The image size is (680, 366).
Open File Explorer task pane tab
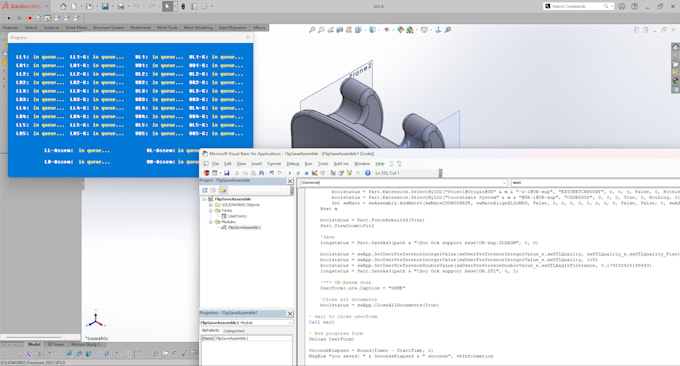676,64
